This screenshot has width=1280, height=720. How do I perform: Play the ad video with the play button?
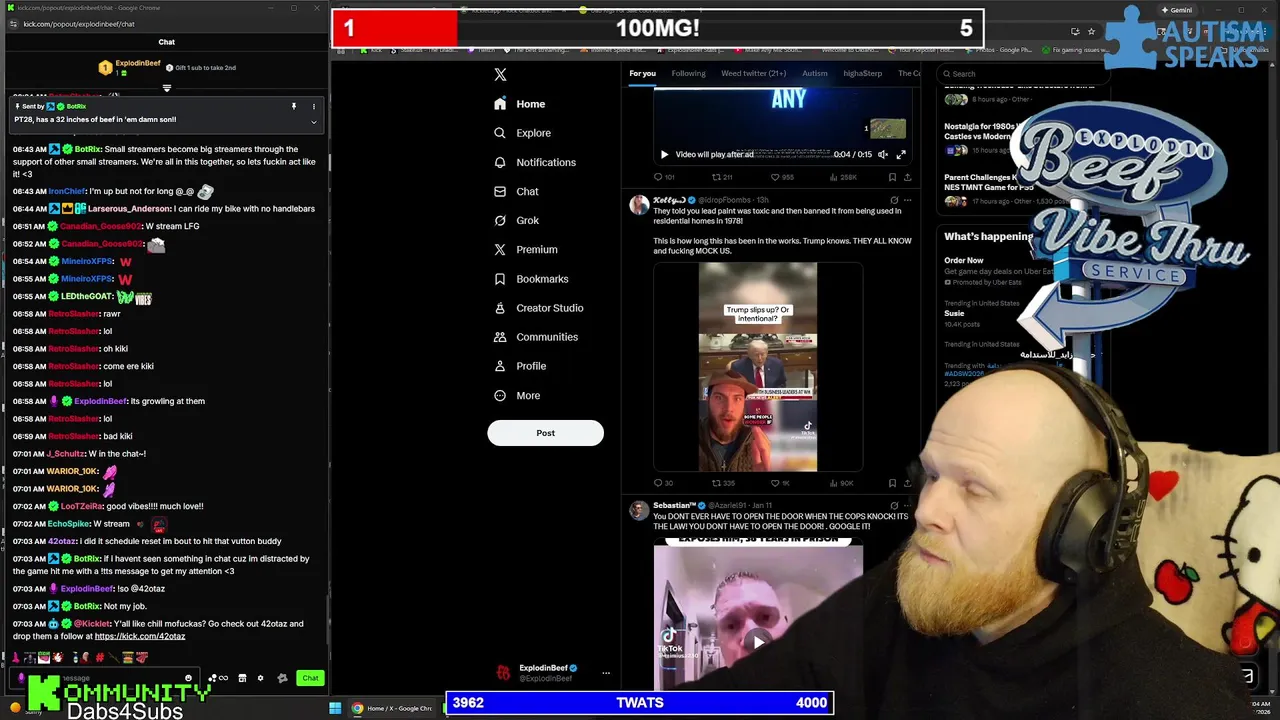click(664, 154)
